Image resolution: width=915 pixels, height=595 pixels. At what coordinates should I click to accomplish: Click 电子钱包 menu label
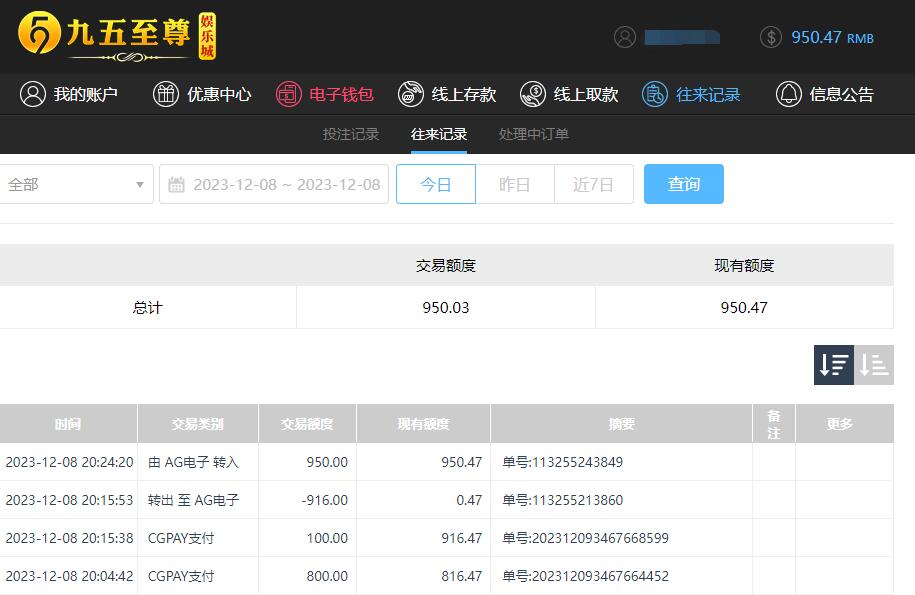341,94
